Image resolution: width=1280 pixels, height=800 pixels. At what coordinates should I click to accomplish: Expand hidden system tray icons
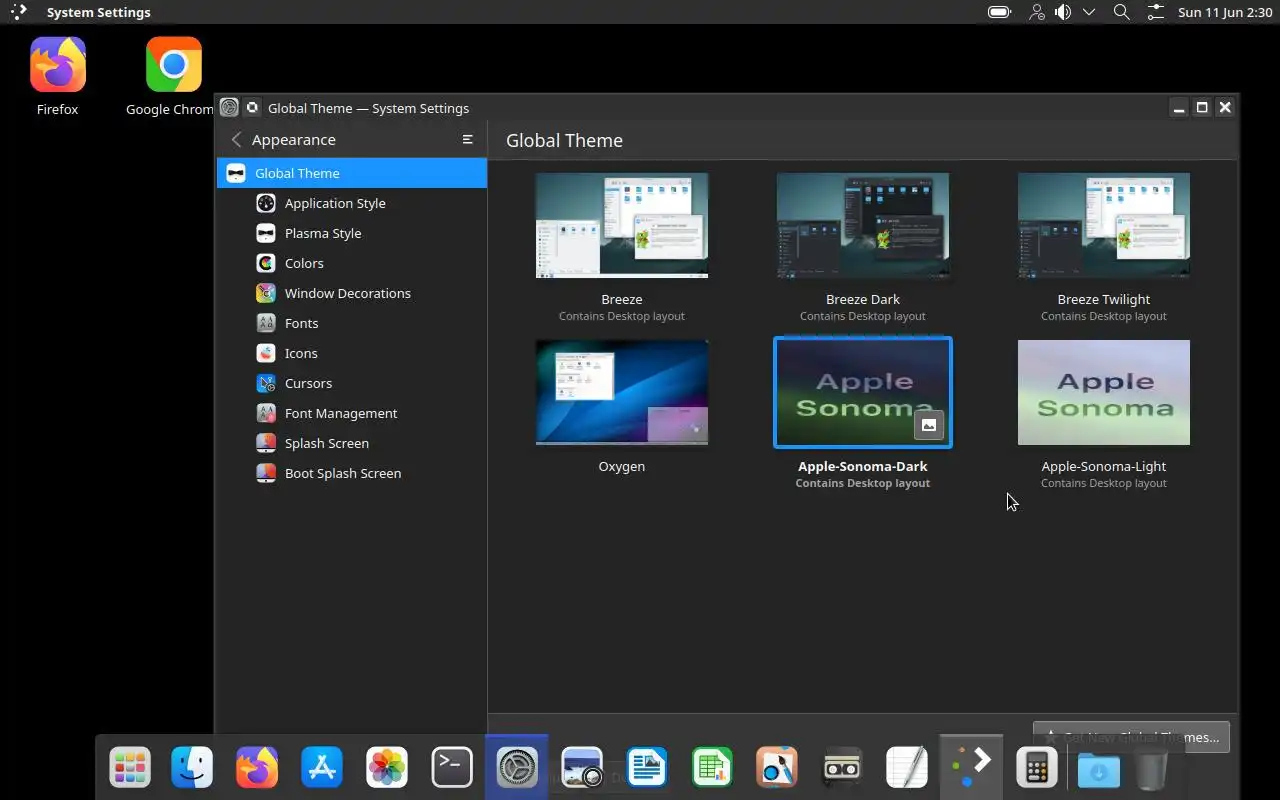(x=1089, y=12)
